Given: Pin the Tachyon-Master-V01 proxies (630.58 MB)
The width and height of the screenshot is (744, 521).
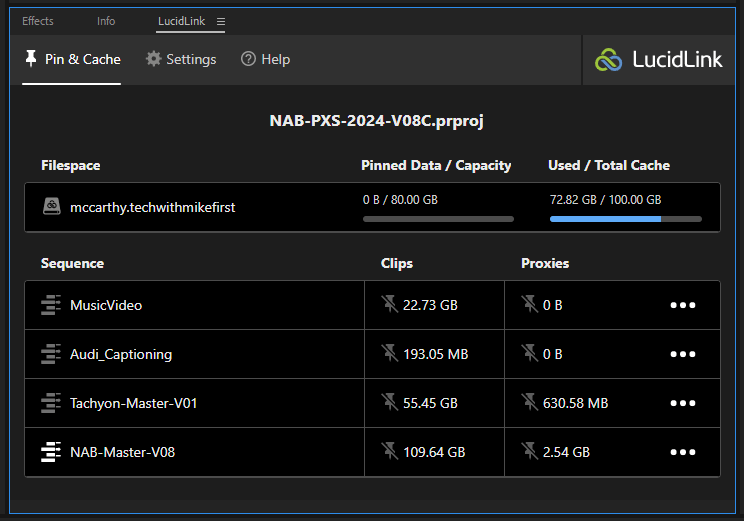Looking at the screenshot, I should tap(529, 402).
